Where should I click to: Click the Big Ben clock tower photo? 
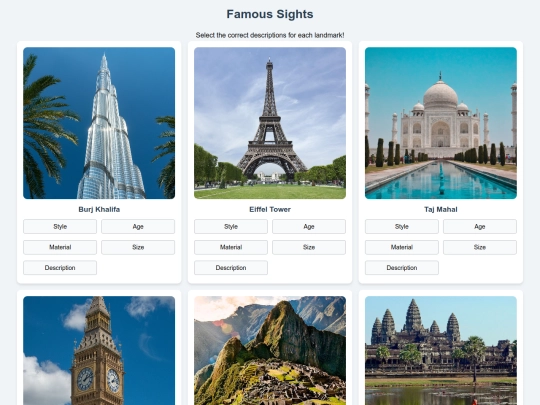click(x=99, y=351)
